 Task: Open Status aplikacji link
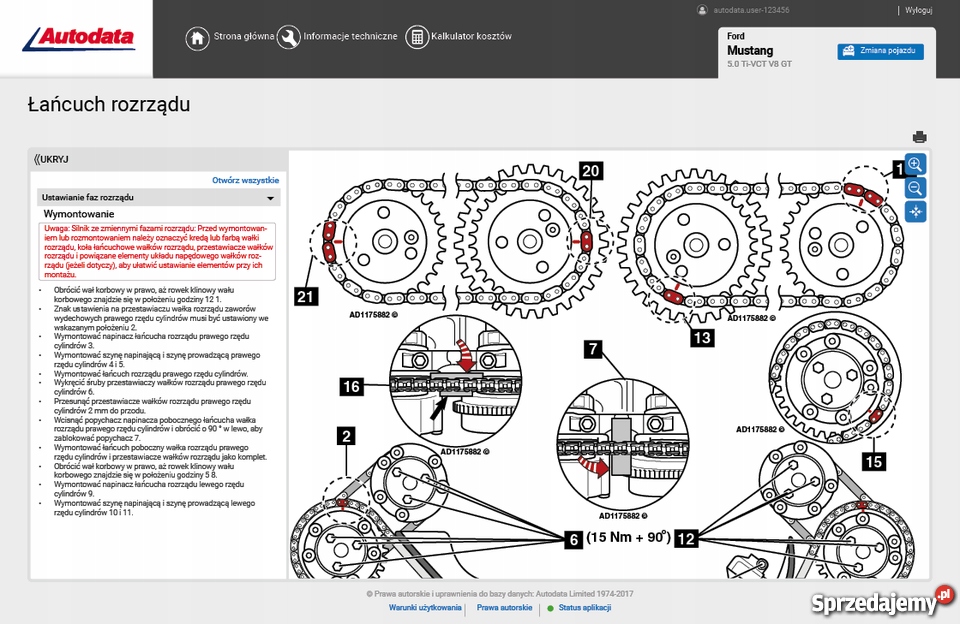585,607
